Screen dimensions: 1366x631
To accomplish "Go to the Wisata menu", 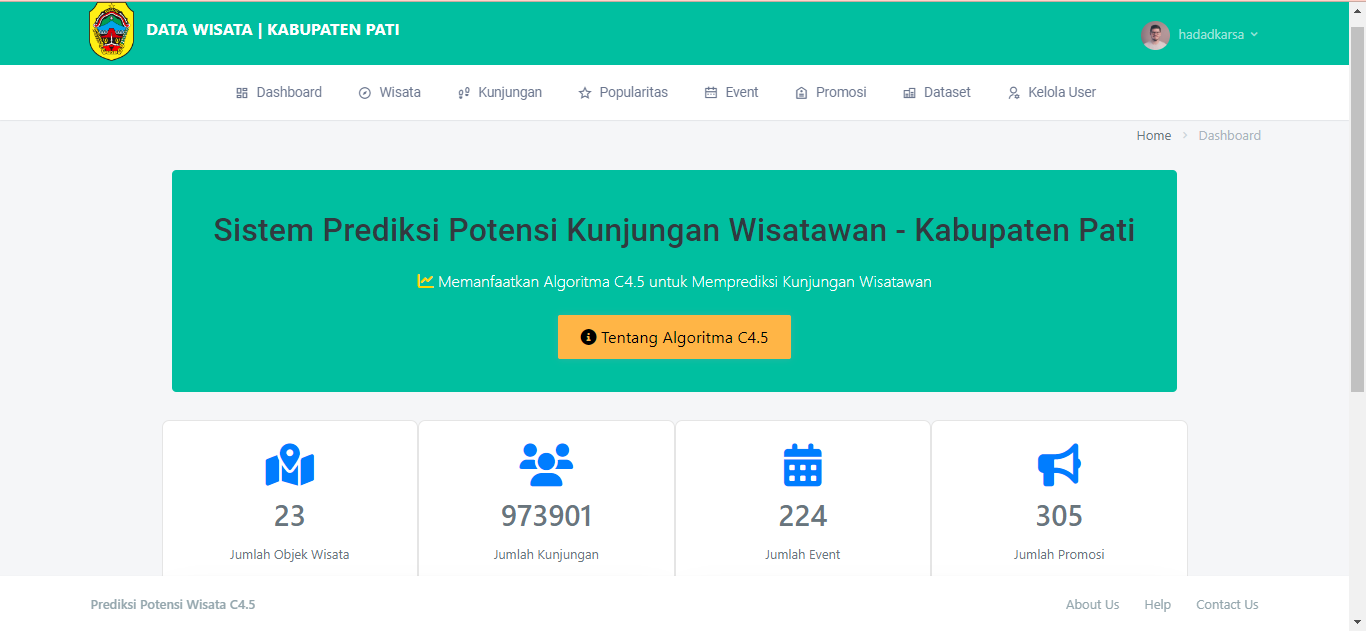I will (390, 93).
